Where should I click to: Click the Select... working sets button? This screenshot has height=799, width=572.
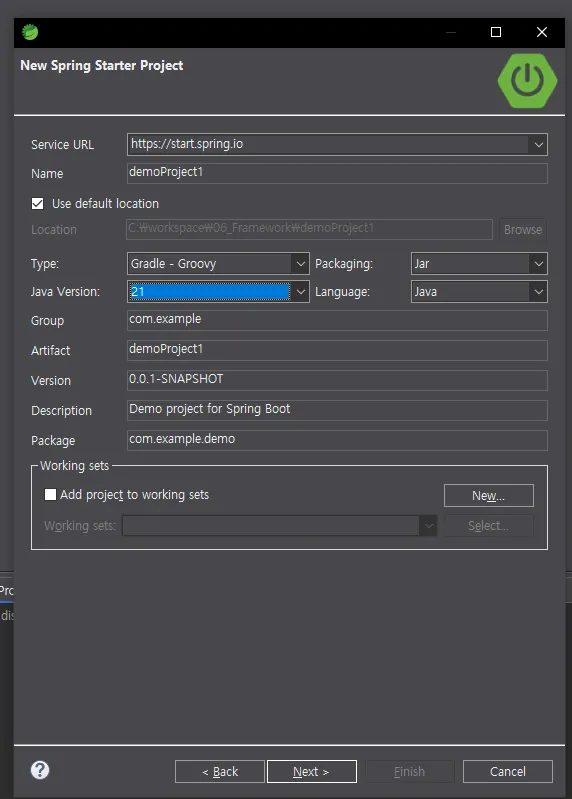coord(488,526)
